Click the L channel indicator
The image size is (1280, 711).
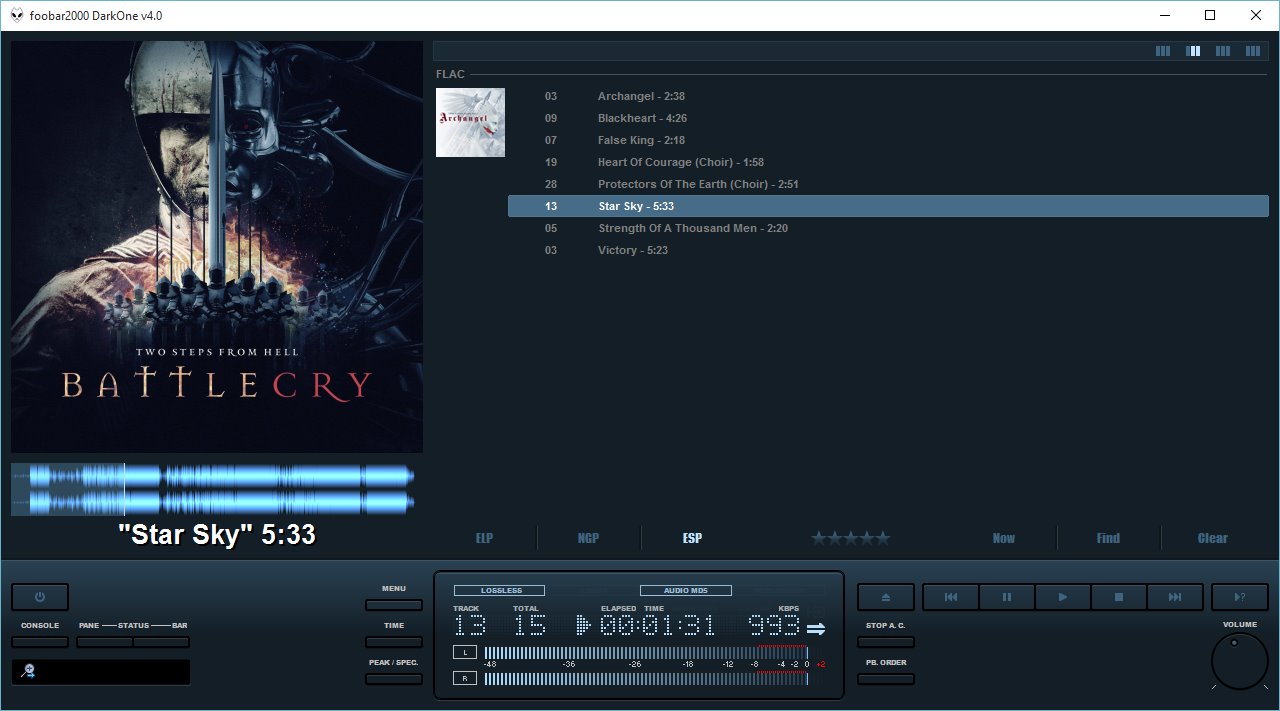click(x=465, y=652)
